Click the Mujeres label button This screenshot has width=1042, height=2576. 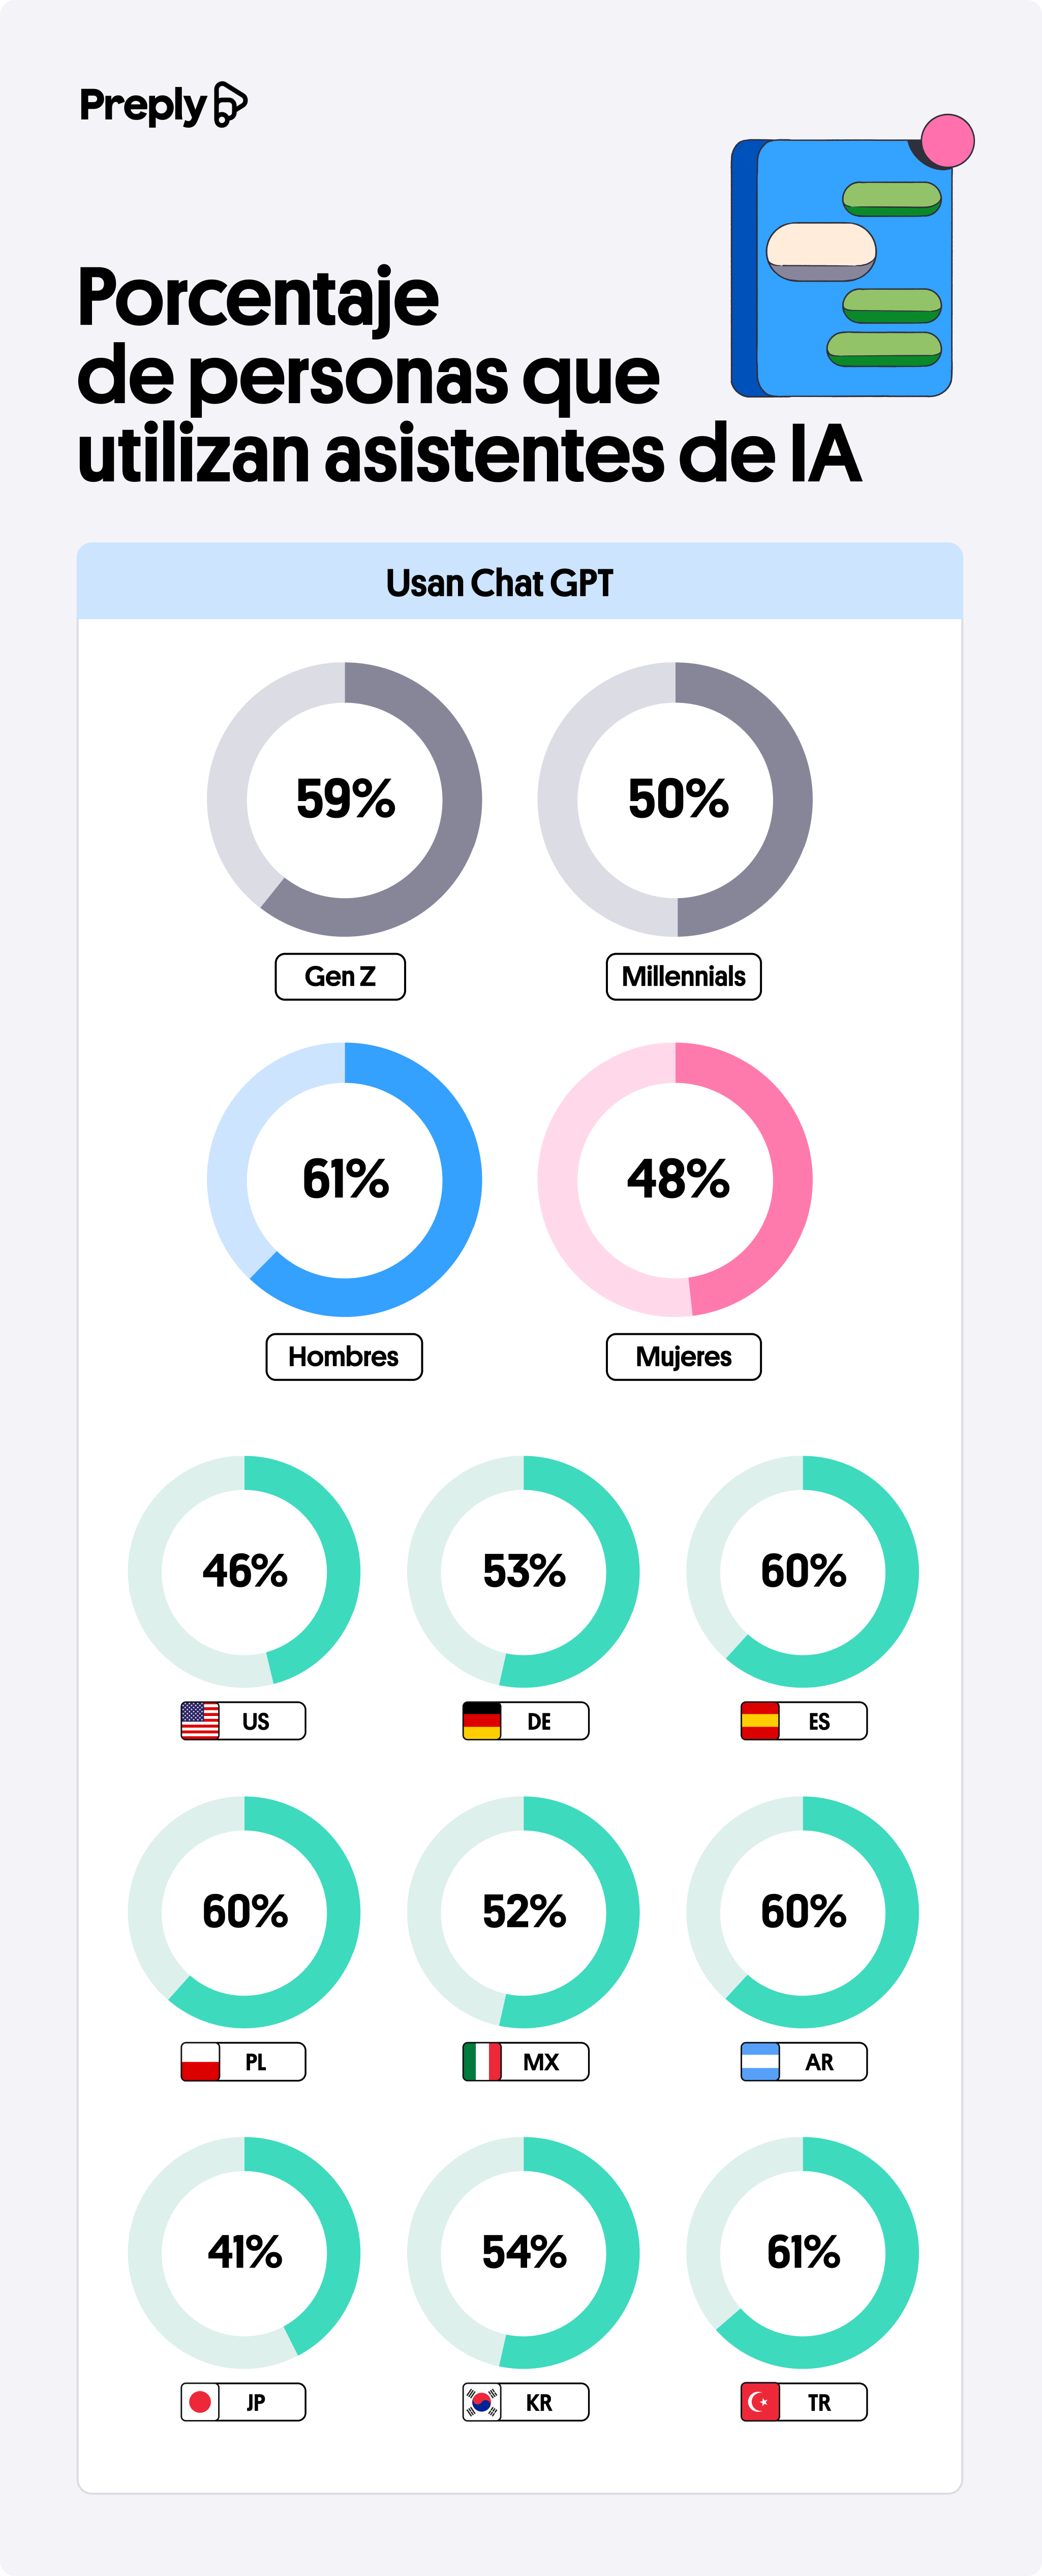pos(684,1357)
